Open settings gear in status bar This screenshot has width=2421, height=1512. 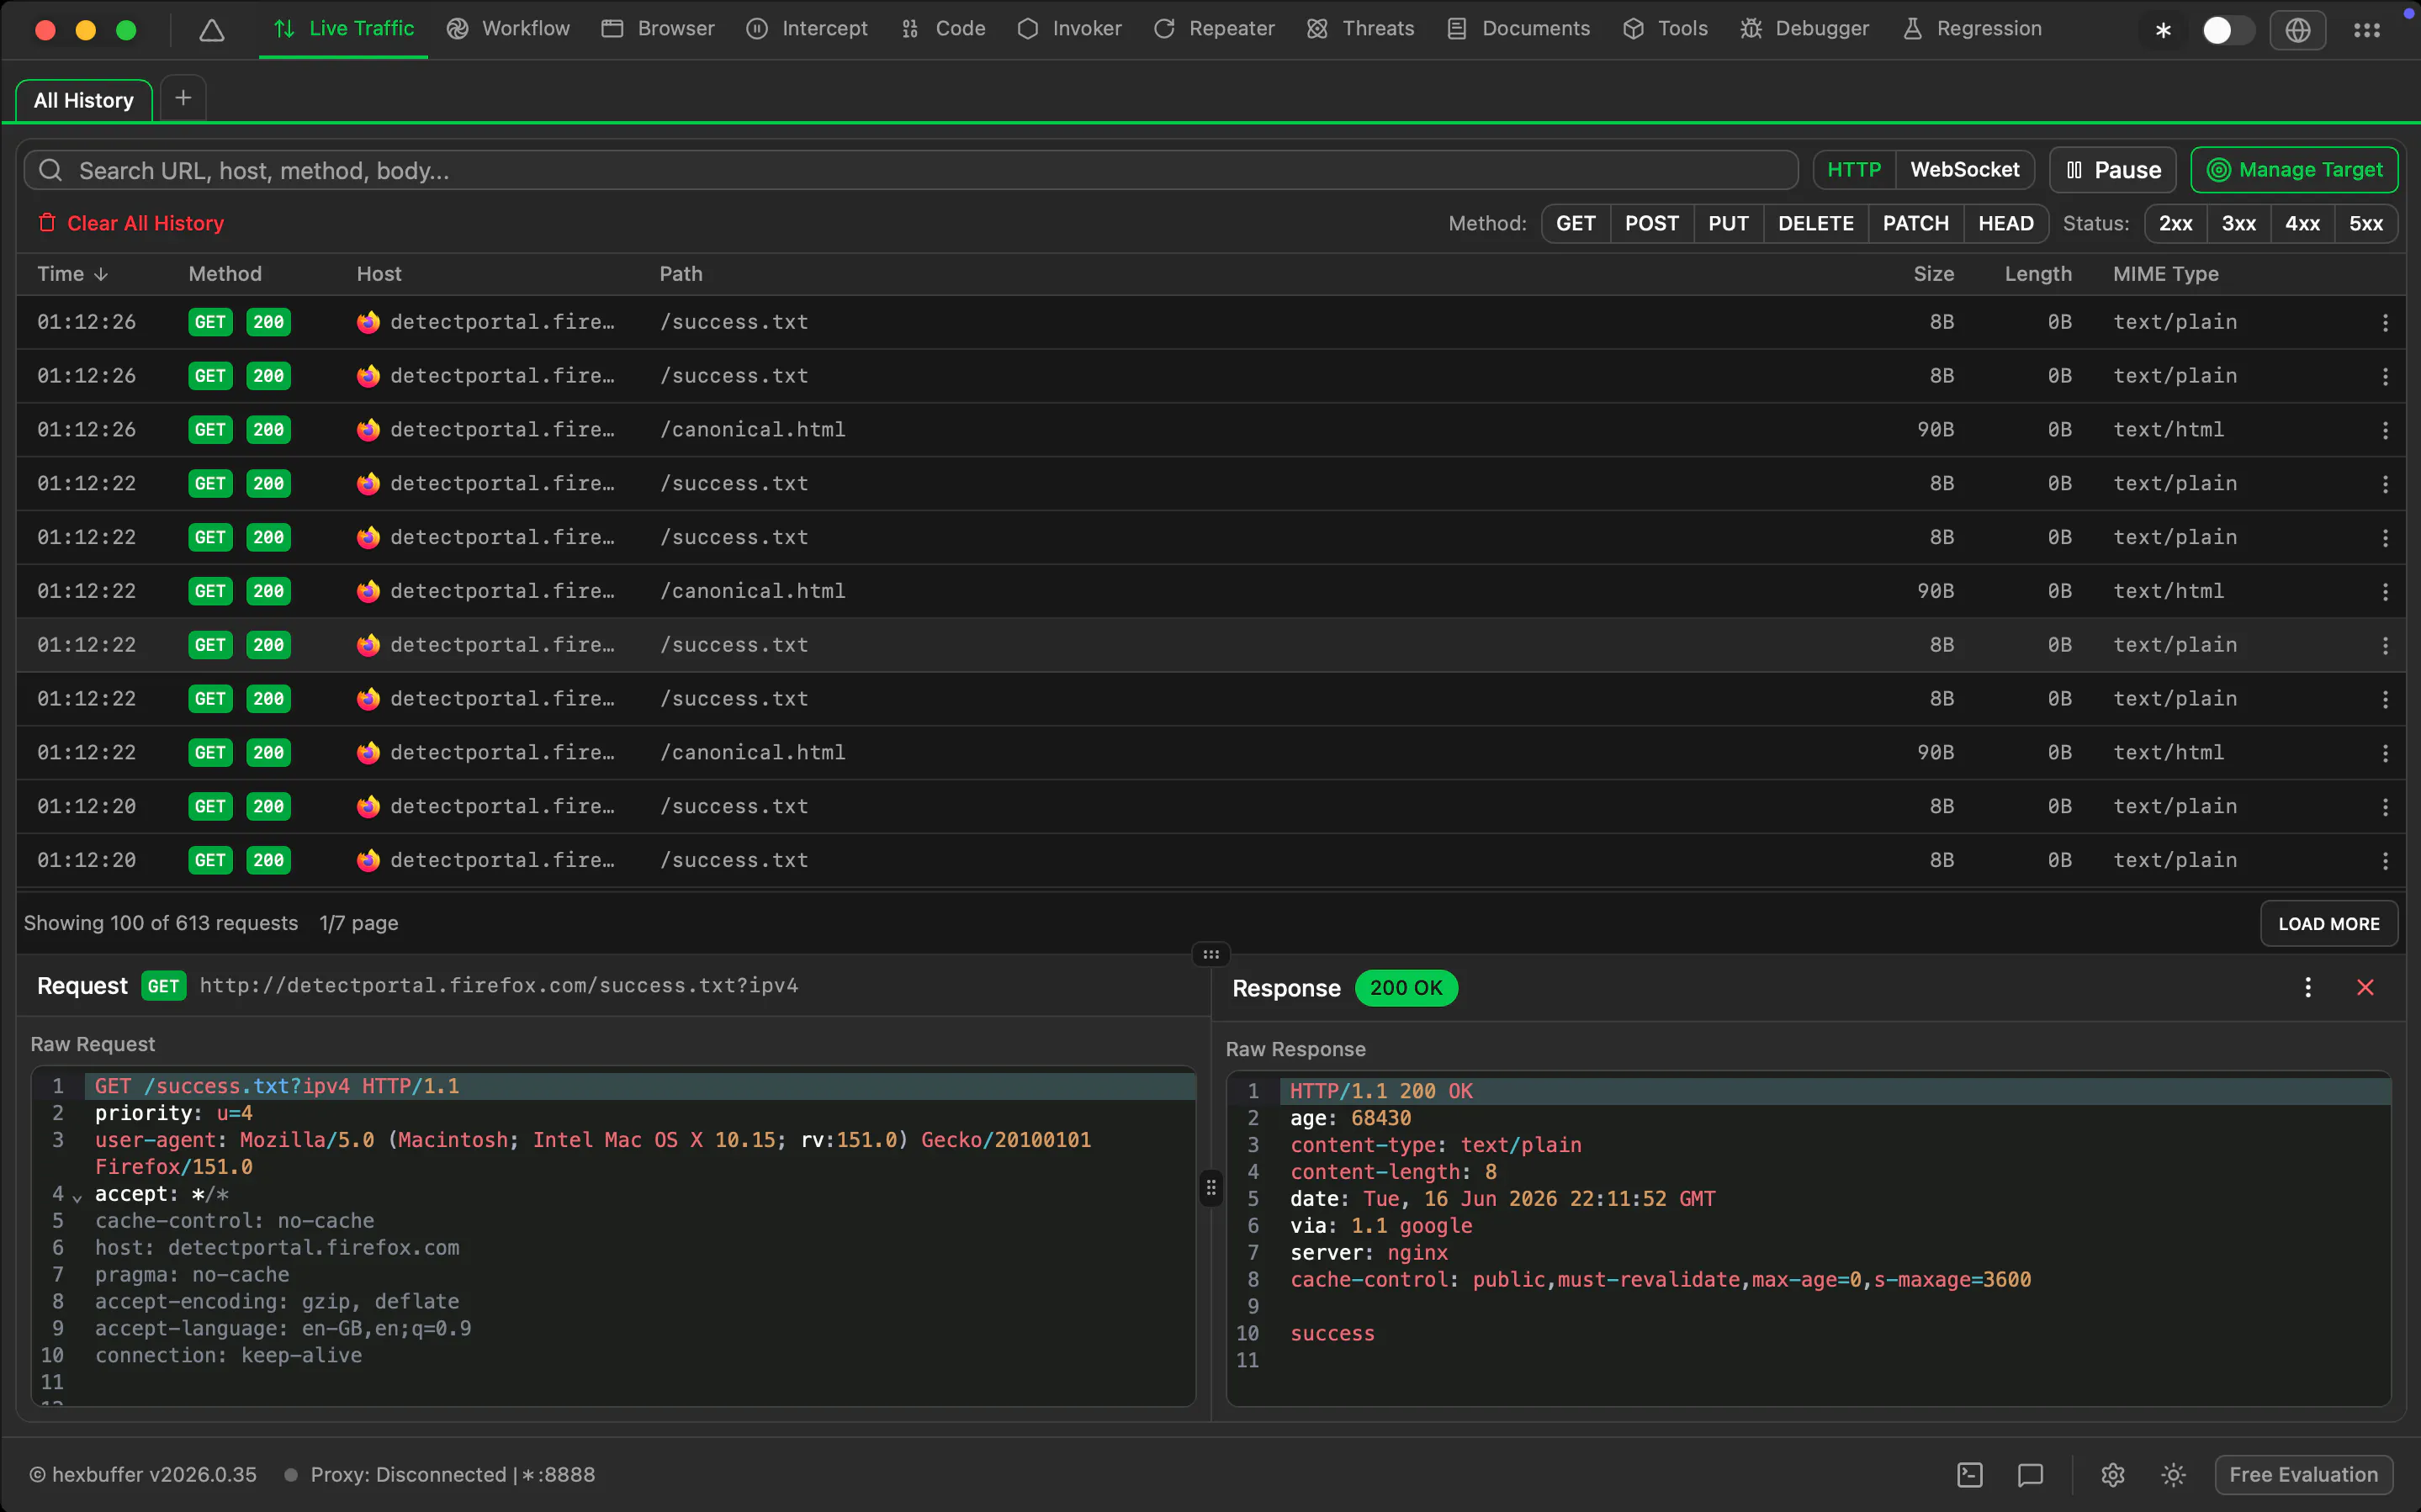pos(2112,1475)
